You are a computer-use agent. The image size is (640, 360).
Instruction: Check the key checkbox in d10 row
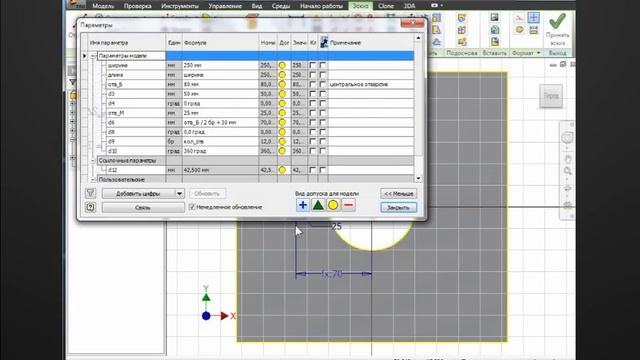pyautogui.click(x=313, y=151)
